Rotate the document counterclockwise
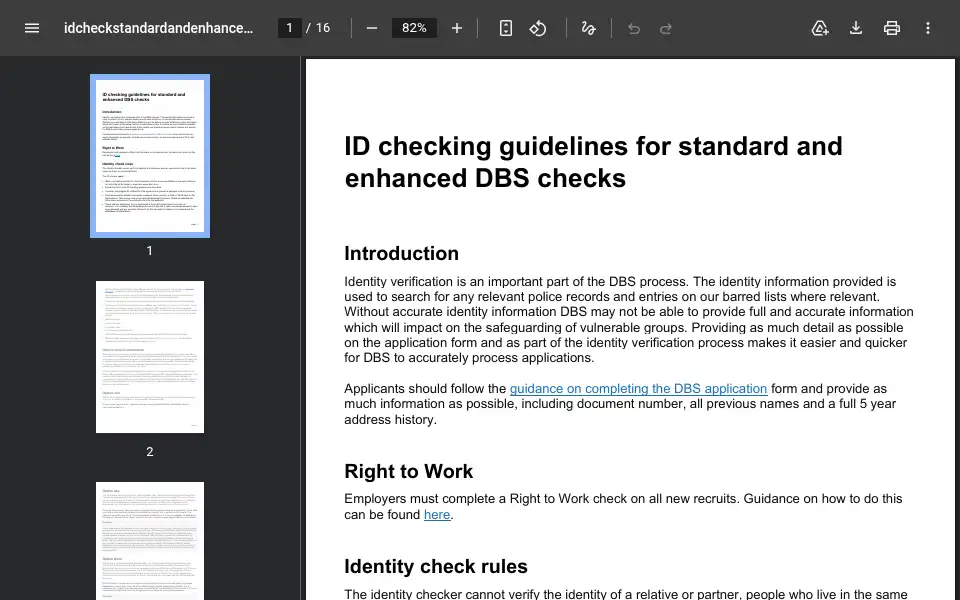This screenshot has height=600, width=960. tap(538, 28)
